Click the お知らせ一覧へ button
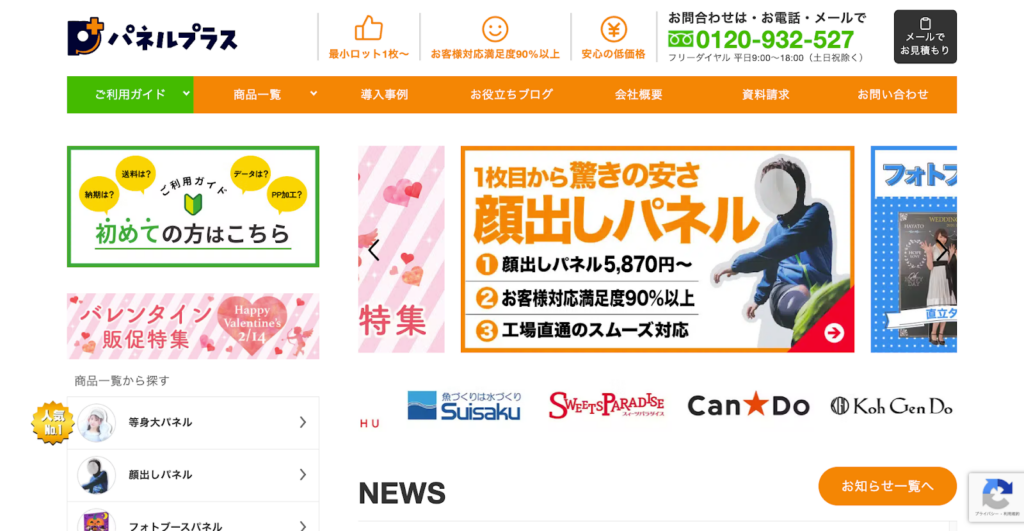The height and width of the screenshot is (531, 1024). [x=888, y=486]
